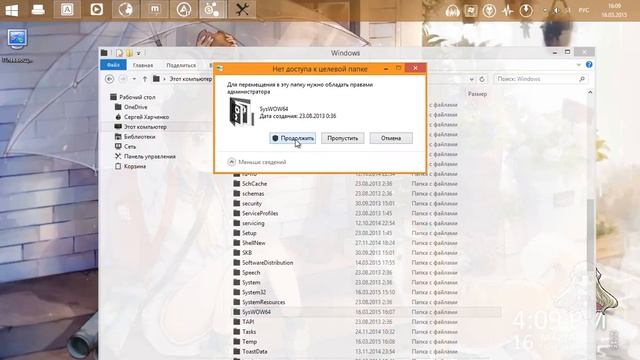Switch to the Поделиться ribbon tab

pyautogui.click(x=181, y=65)
